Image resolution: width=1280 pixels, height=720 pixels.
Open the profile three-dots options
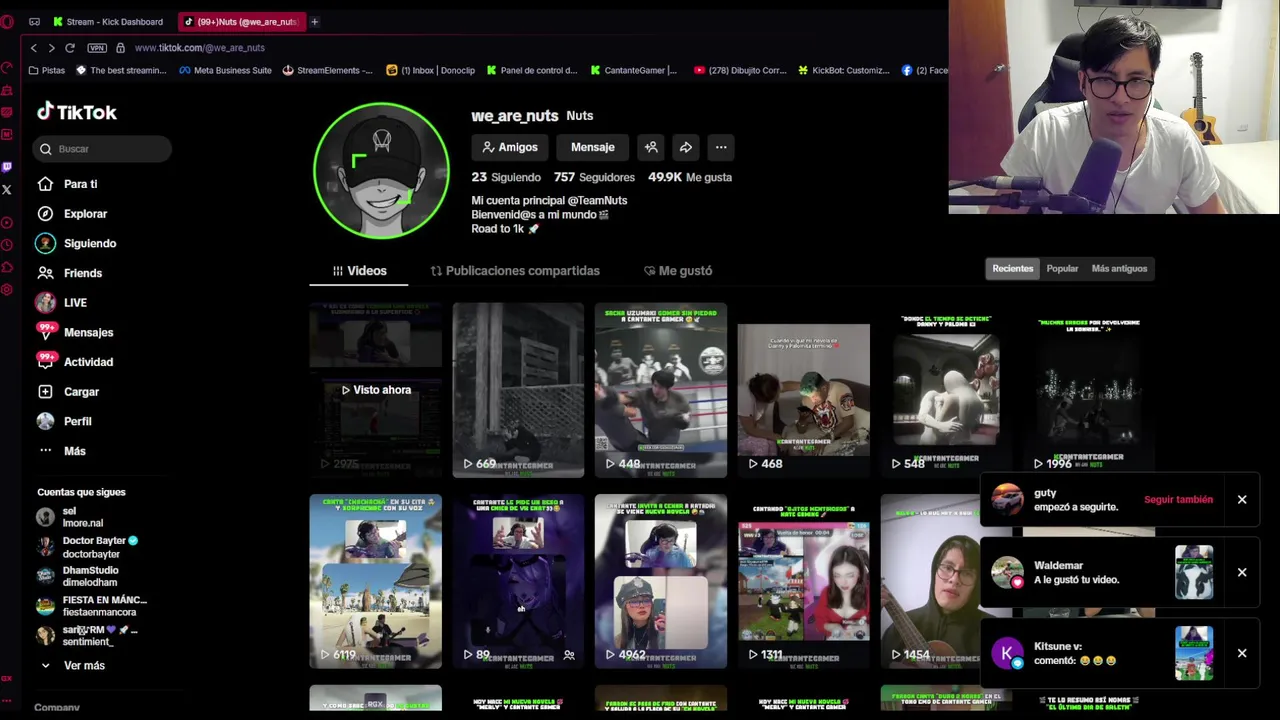click(x=721, y=147)
